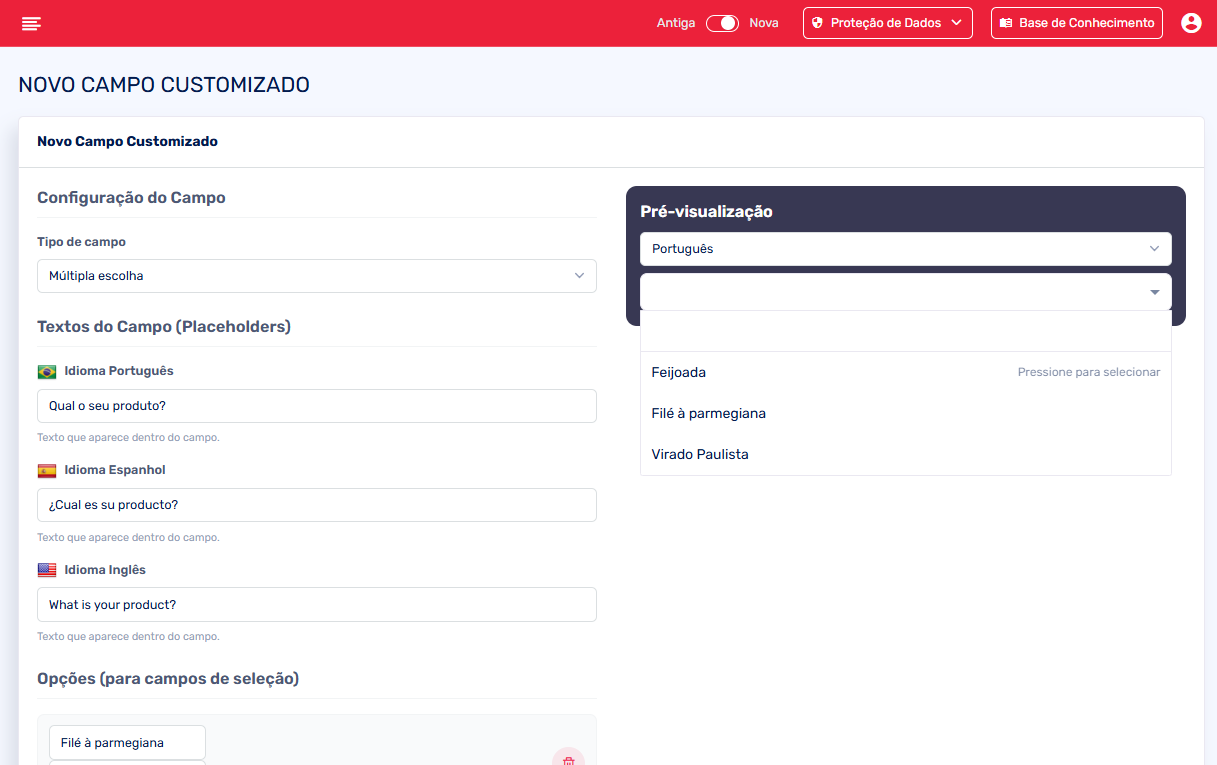Image resolution: width=1217 pixels, height=765 pixels.
Task: Click the Idioma Inglês placeholder field
Action: [316, 604]
